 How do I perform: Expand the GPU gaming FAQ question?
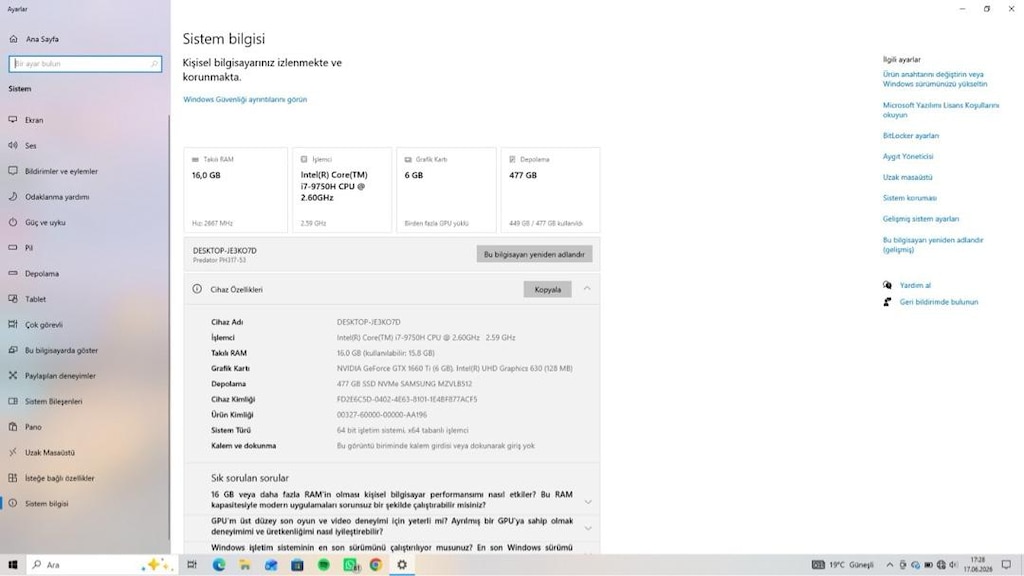click(588, 528)
